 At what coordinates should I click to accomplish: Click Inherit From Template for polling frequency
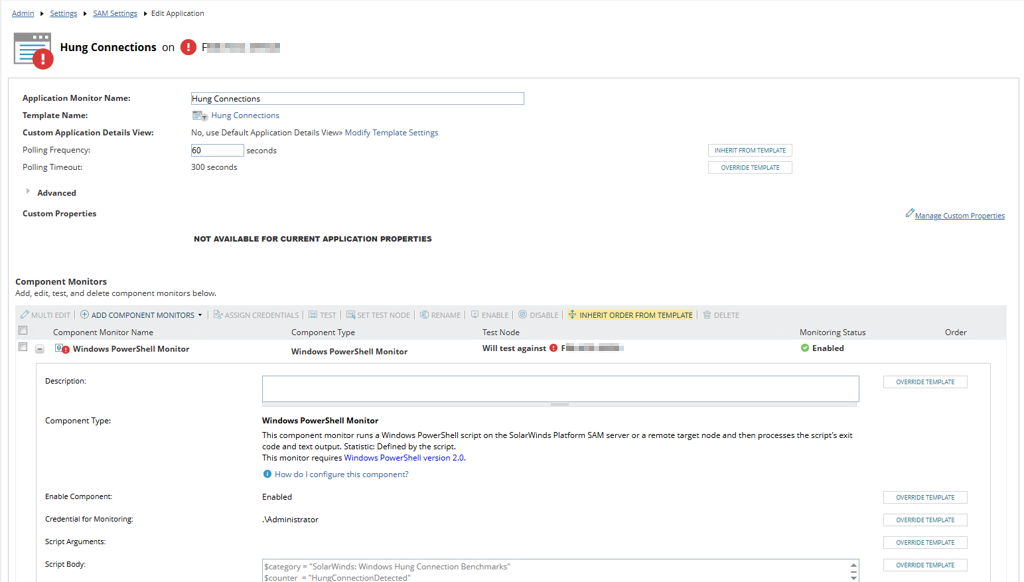click(x=750, y=150)
